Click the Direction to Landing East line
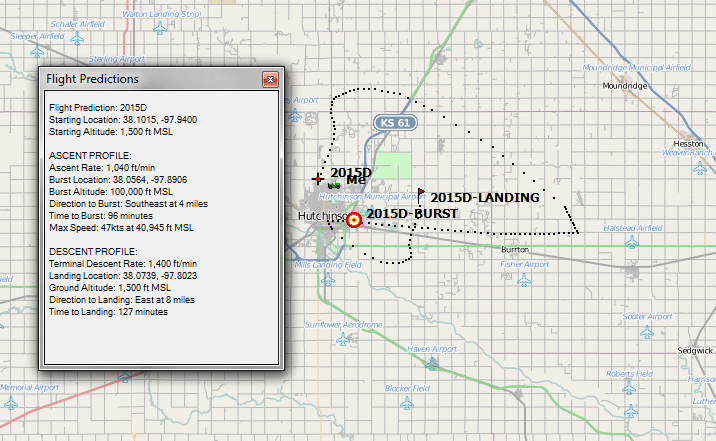This screenshot has width=716, height=441. pos(122,300)
